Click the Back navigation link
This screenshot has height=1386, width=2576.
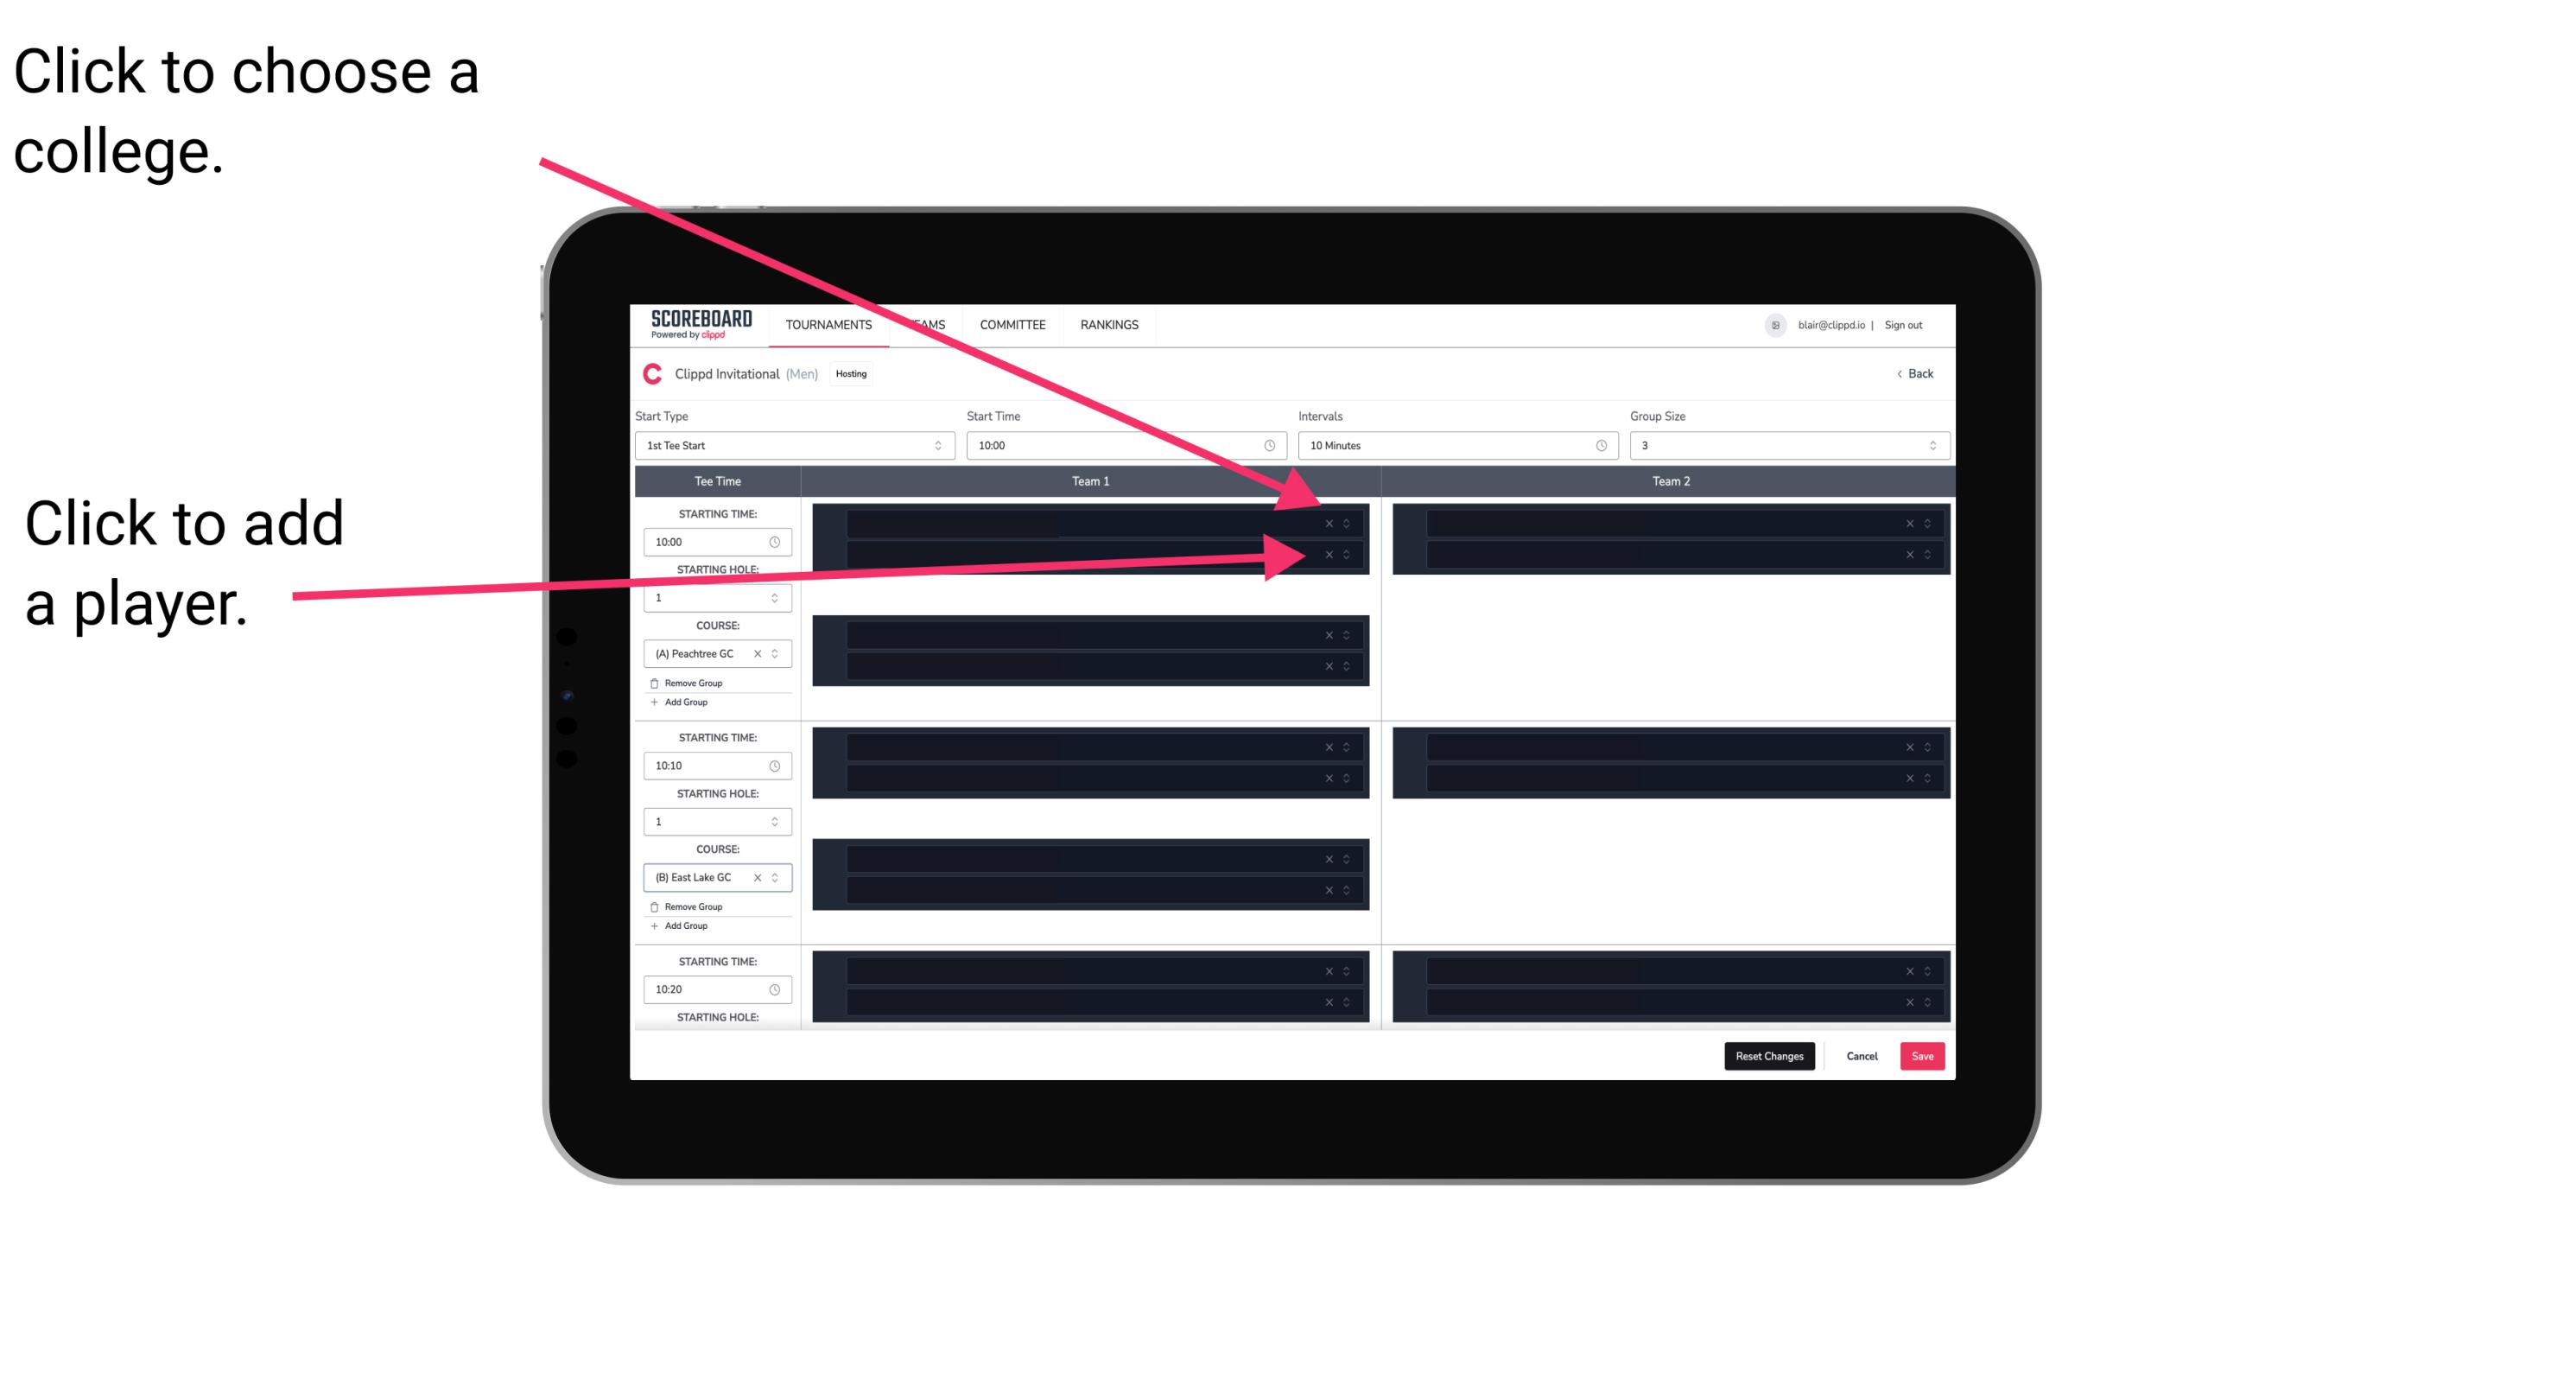[1914, 372]
